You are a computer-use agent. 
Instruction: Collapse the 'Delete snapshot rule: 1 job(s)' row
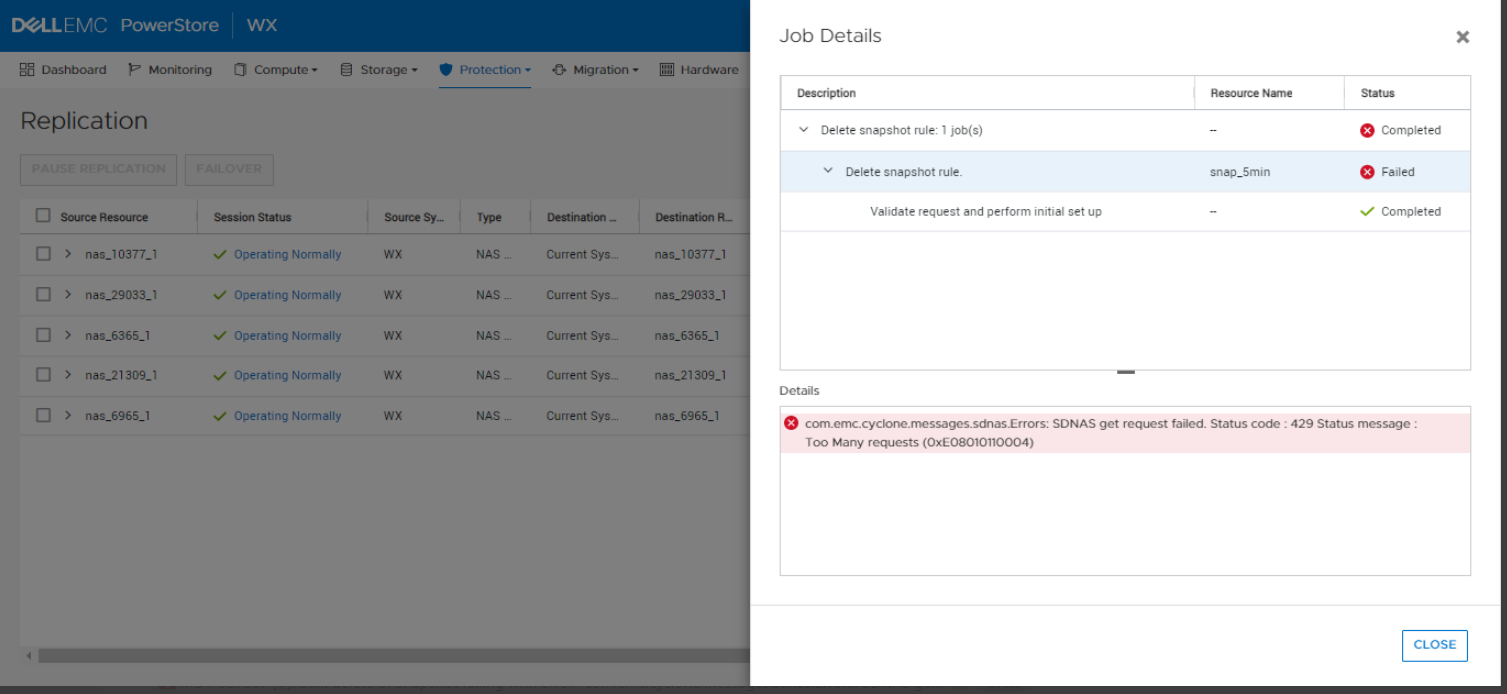pos(804,130)
